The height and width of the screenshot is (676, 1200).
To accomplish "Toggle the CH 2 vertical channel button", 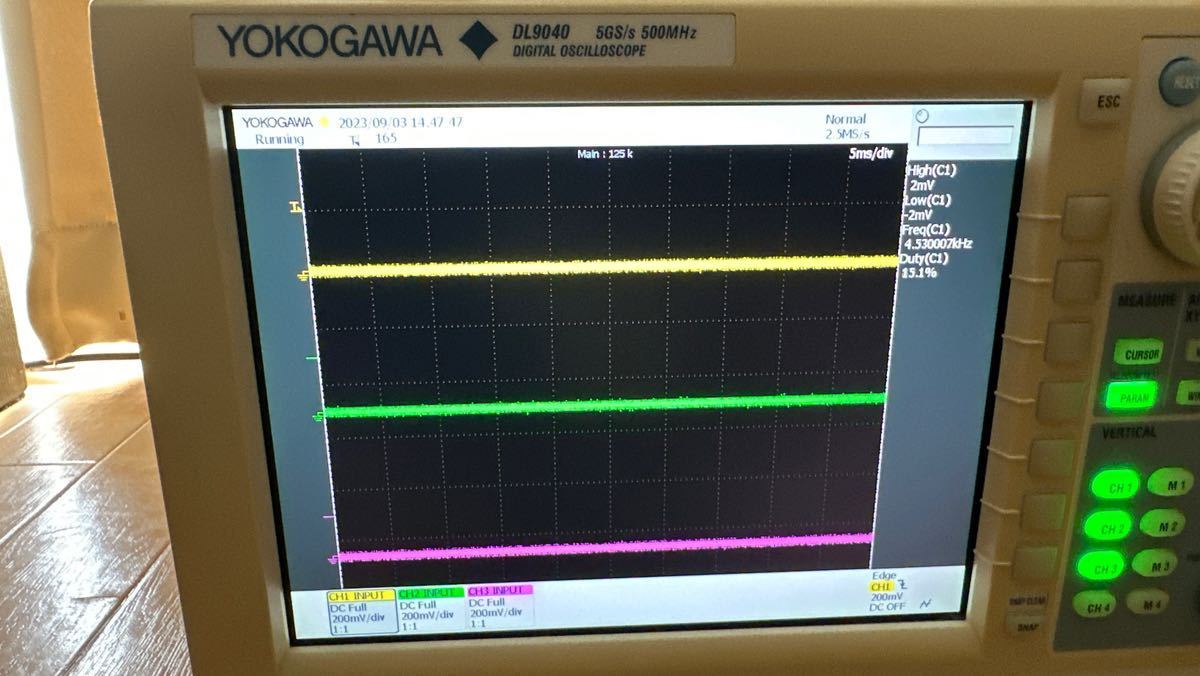I will point(1108,526).
